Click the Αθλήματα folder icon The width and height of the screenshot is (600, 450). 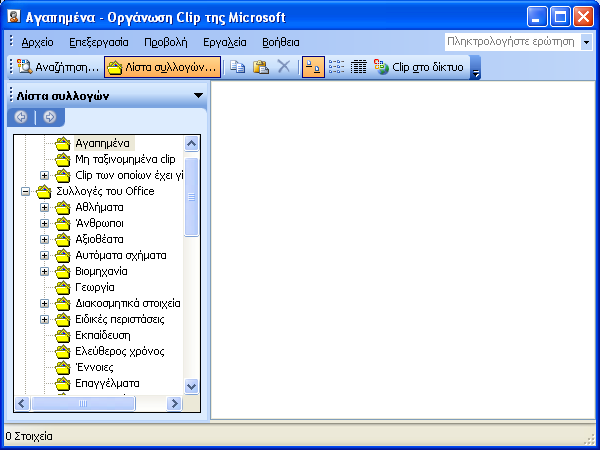point(63,207)
